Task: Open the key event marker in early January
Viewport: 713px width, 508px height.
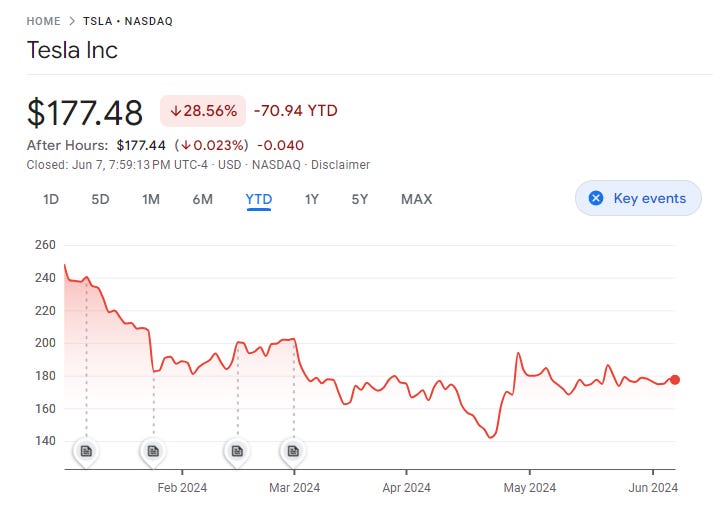Action: [86, 451]
